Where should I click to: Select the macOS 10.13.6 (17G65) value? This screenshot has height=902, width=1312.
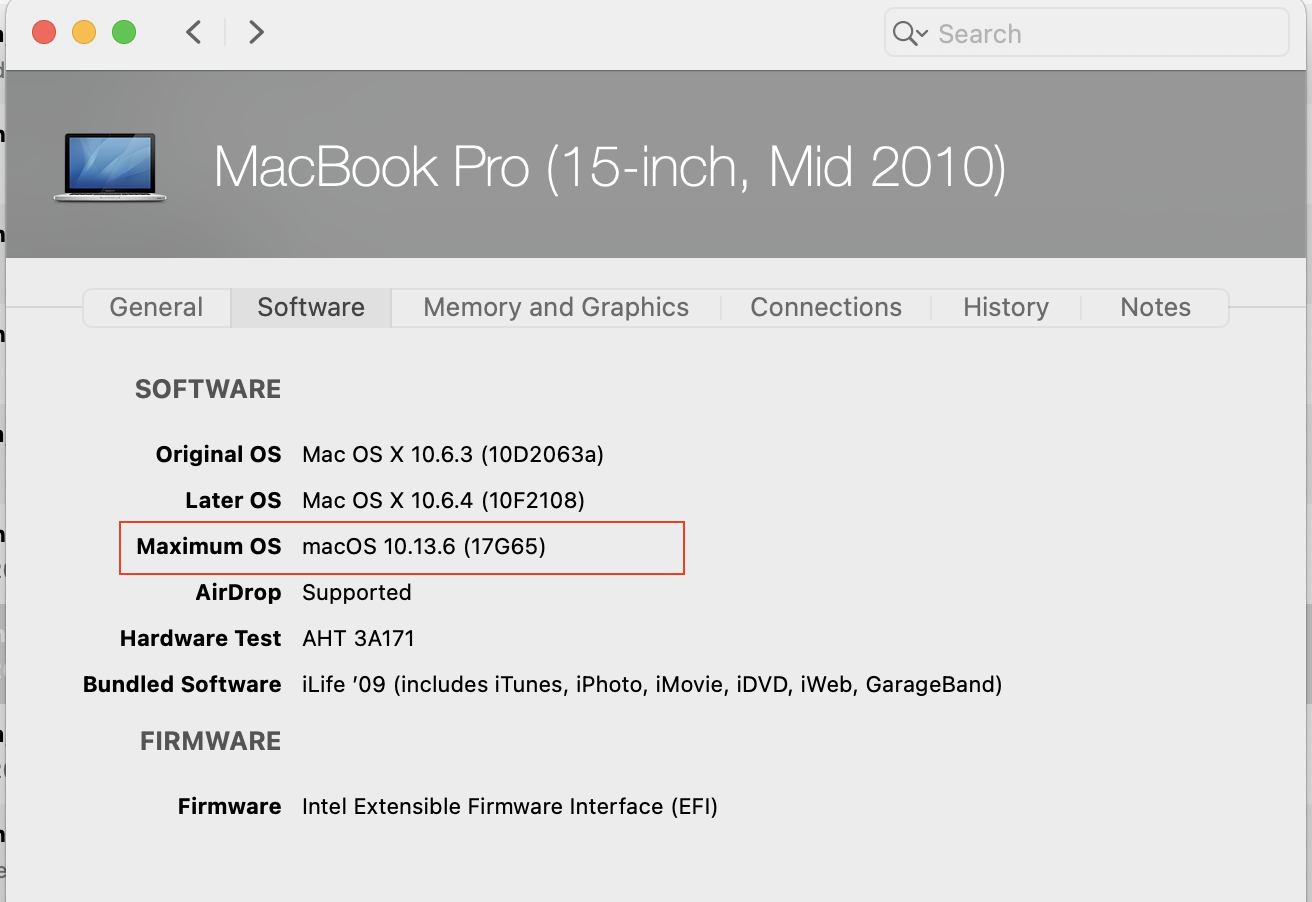[424, 547]
